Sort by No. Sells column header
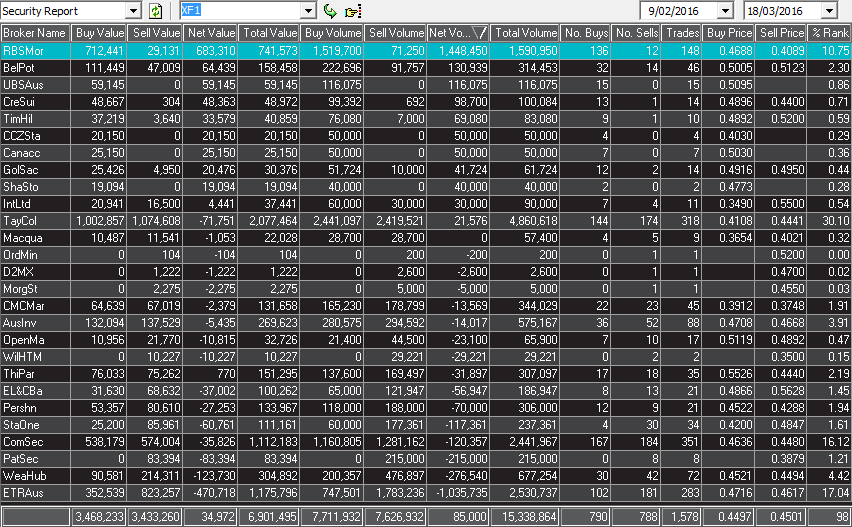The image size is (852, 527). tap(636, 33)
